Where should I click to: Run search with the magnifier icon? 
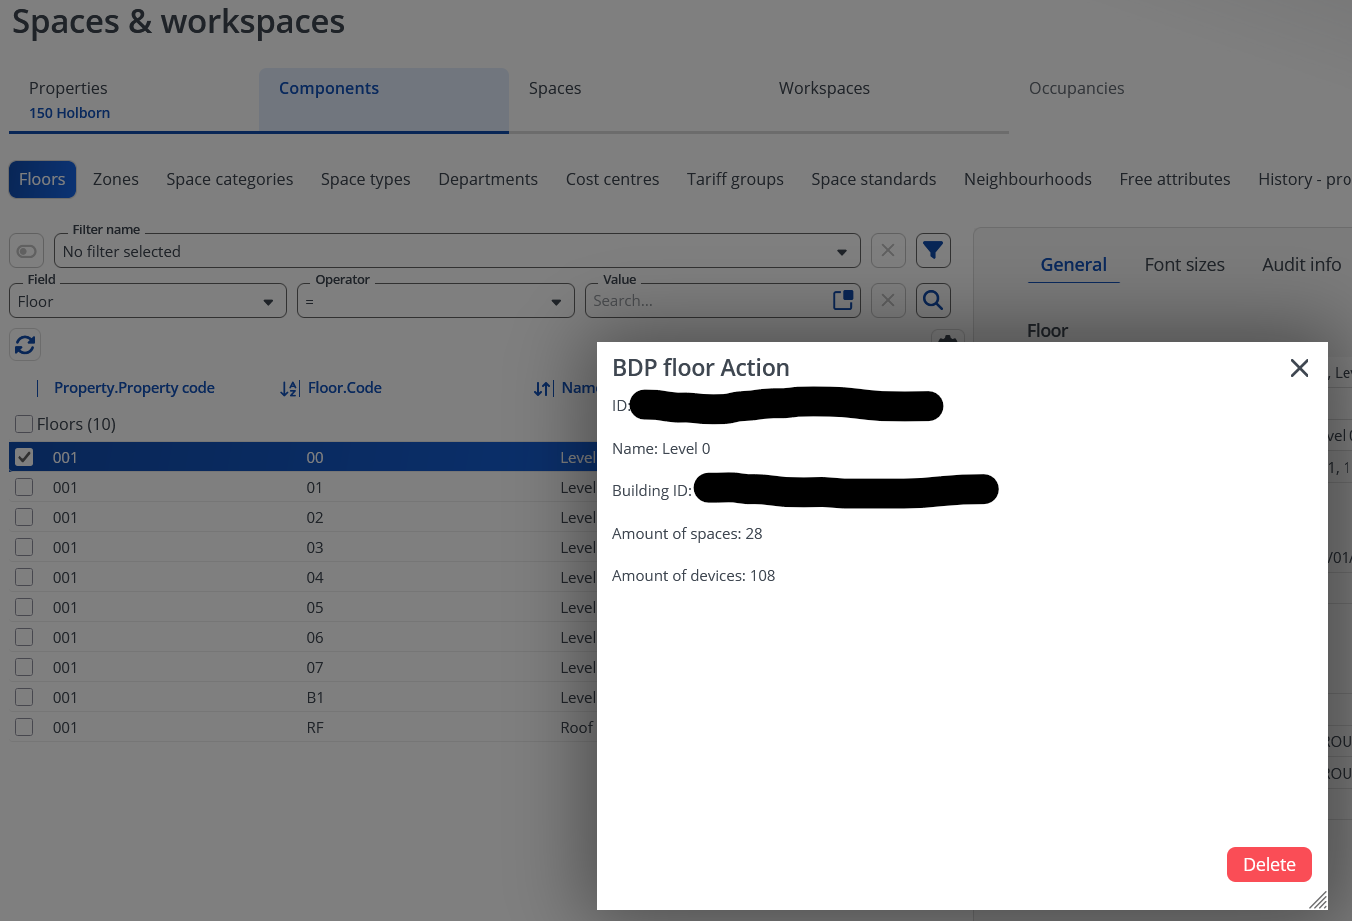(933, 300)
